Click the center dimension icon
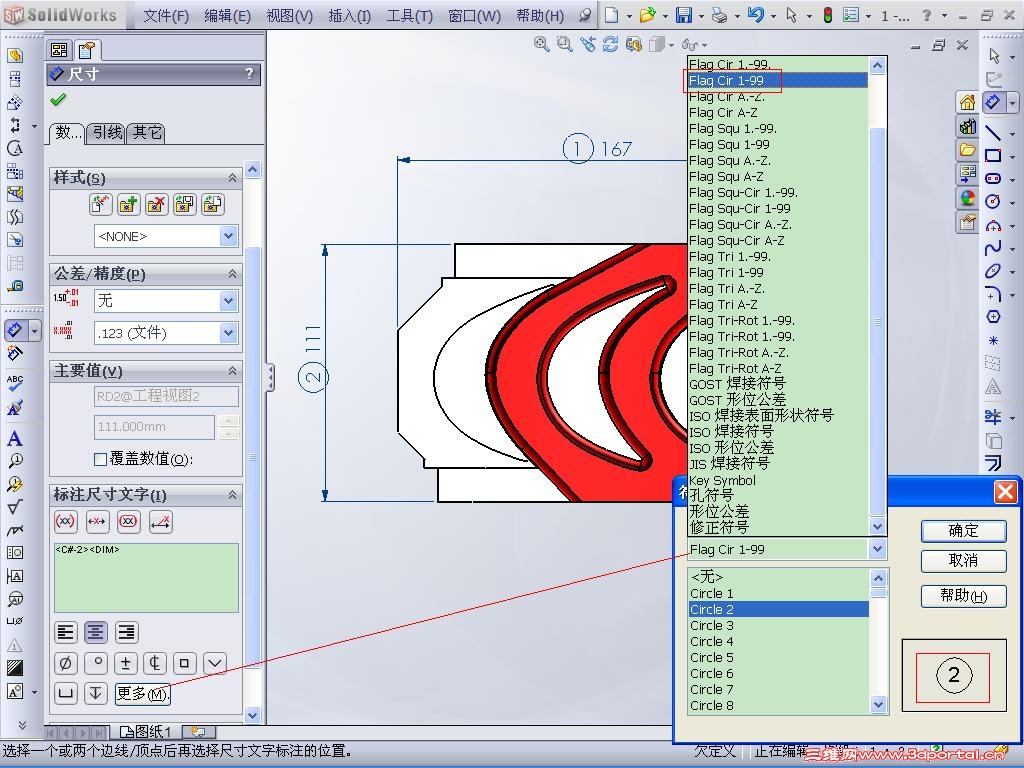 pos(97,521)
